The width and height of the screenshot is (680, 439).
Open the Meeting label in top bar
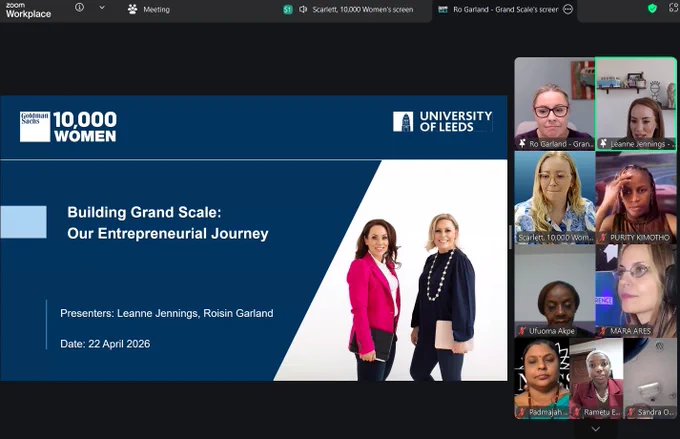pyautogui.click(x=157, y=10)
